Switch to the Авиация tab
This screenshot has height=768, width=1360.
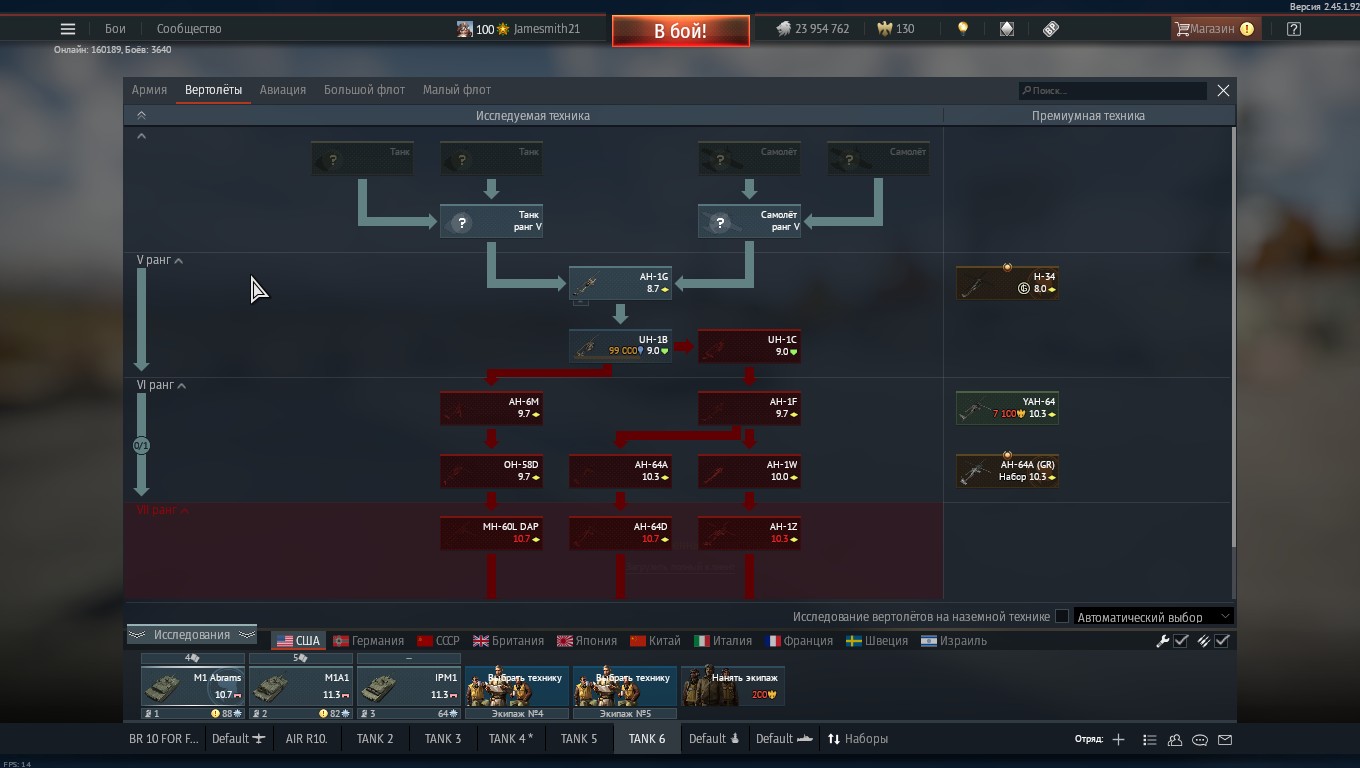click(x=283, y=90)
